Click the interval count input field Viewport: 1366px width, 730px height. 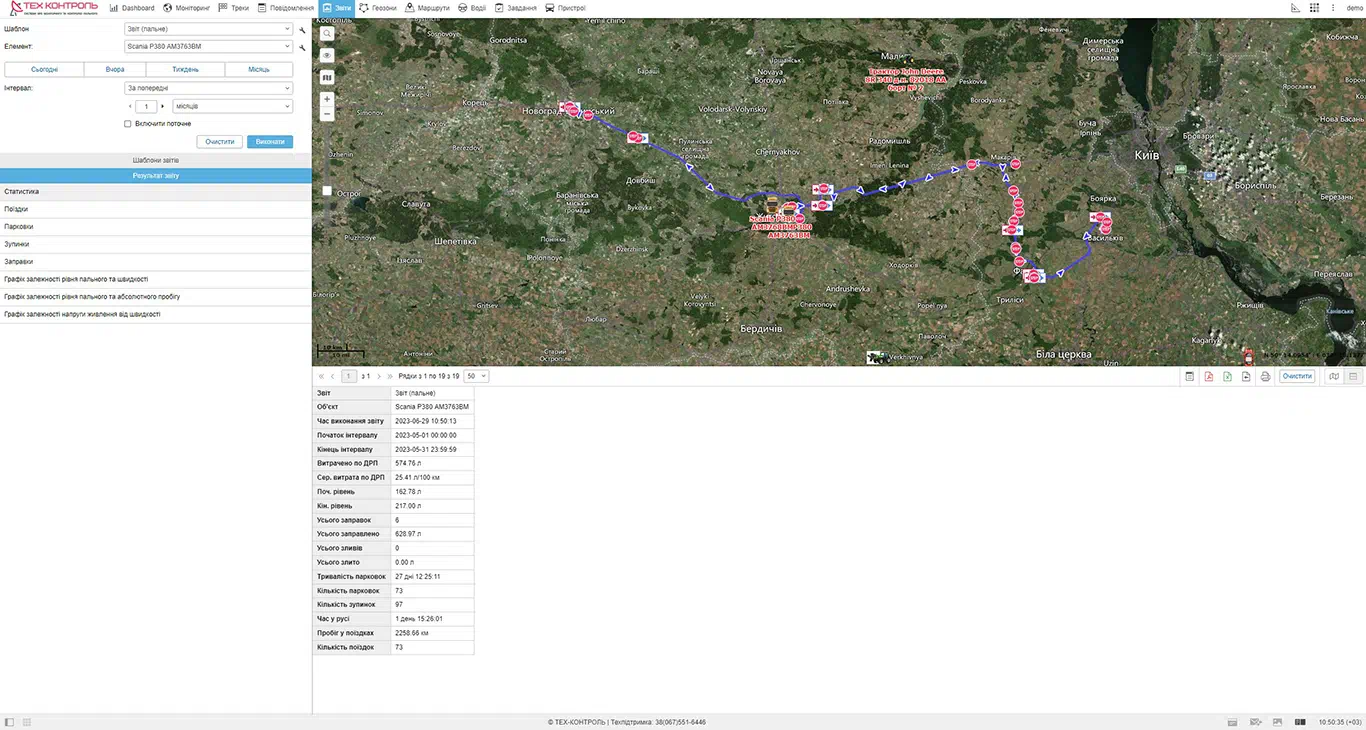(x=146, y=106)
